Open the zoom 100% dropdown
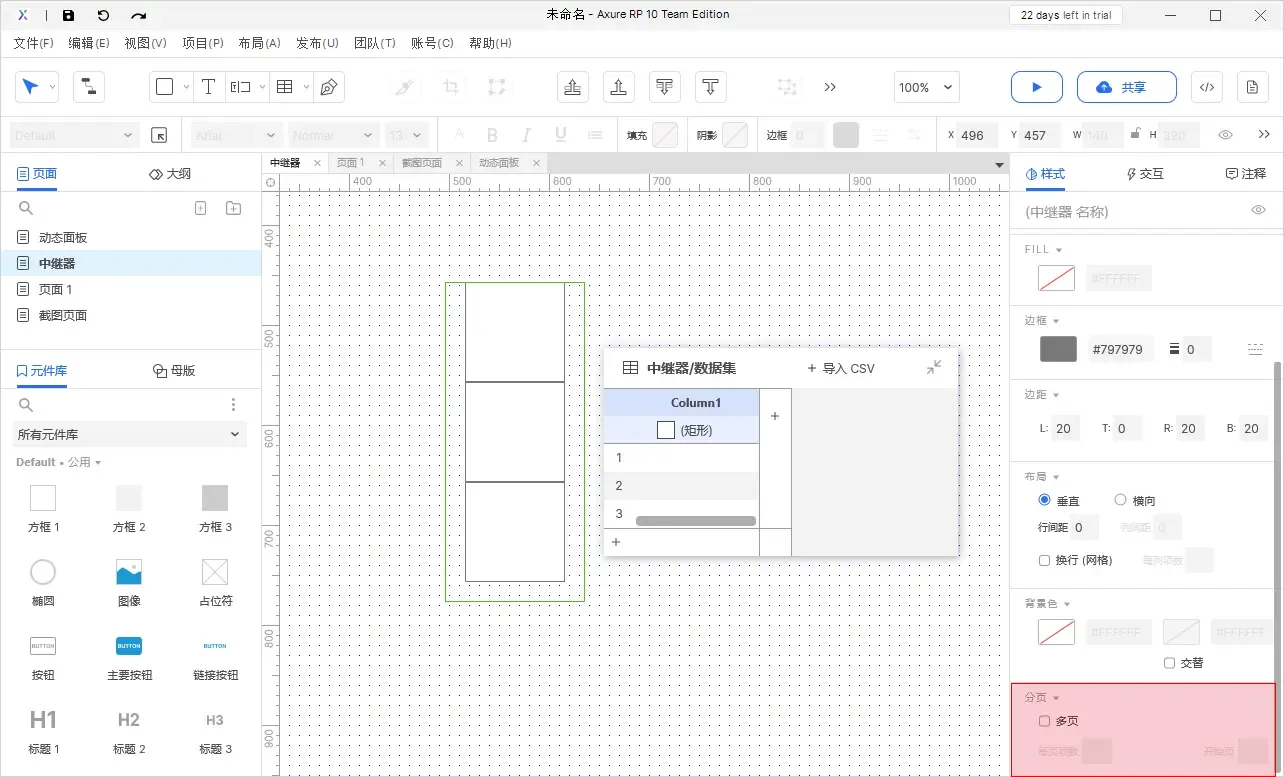The image size is (1284, 777). click(x=926, y=87)
